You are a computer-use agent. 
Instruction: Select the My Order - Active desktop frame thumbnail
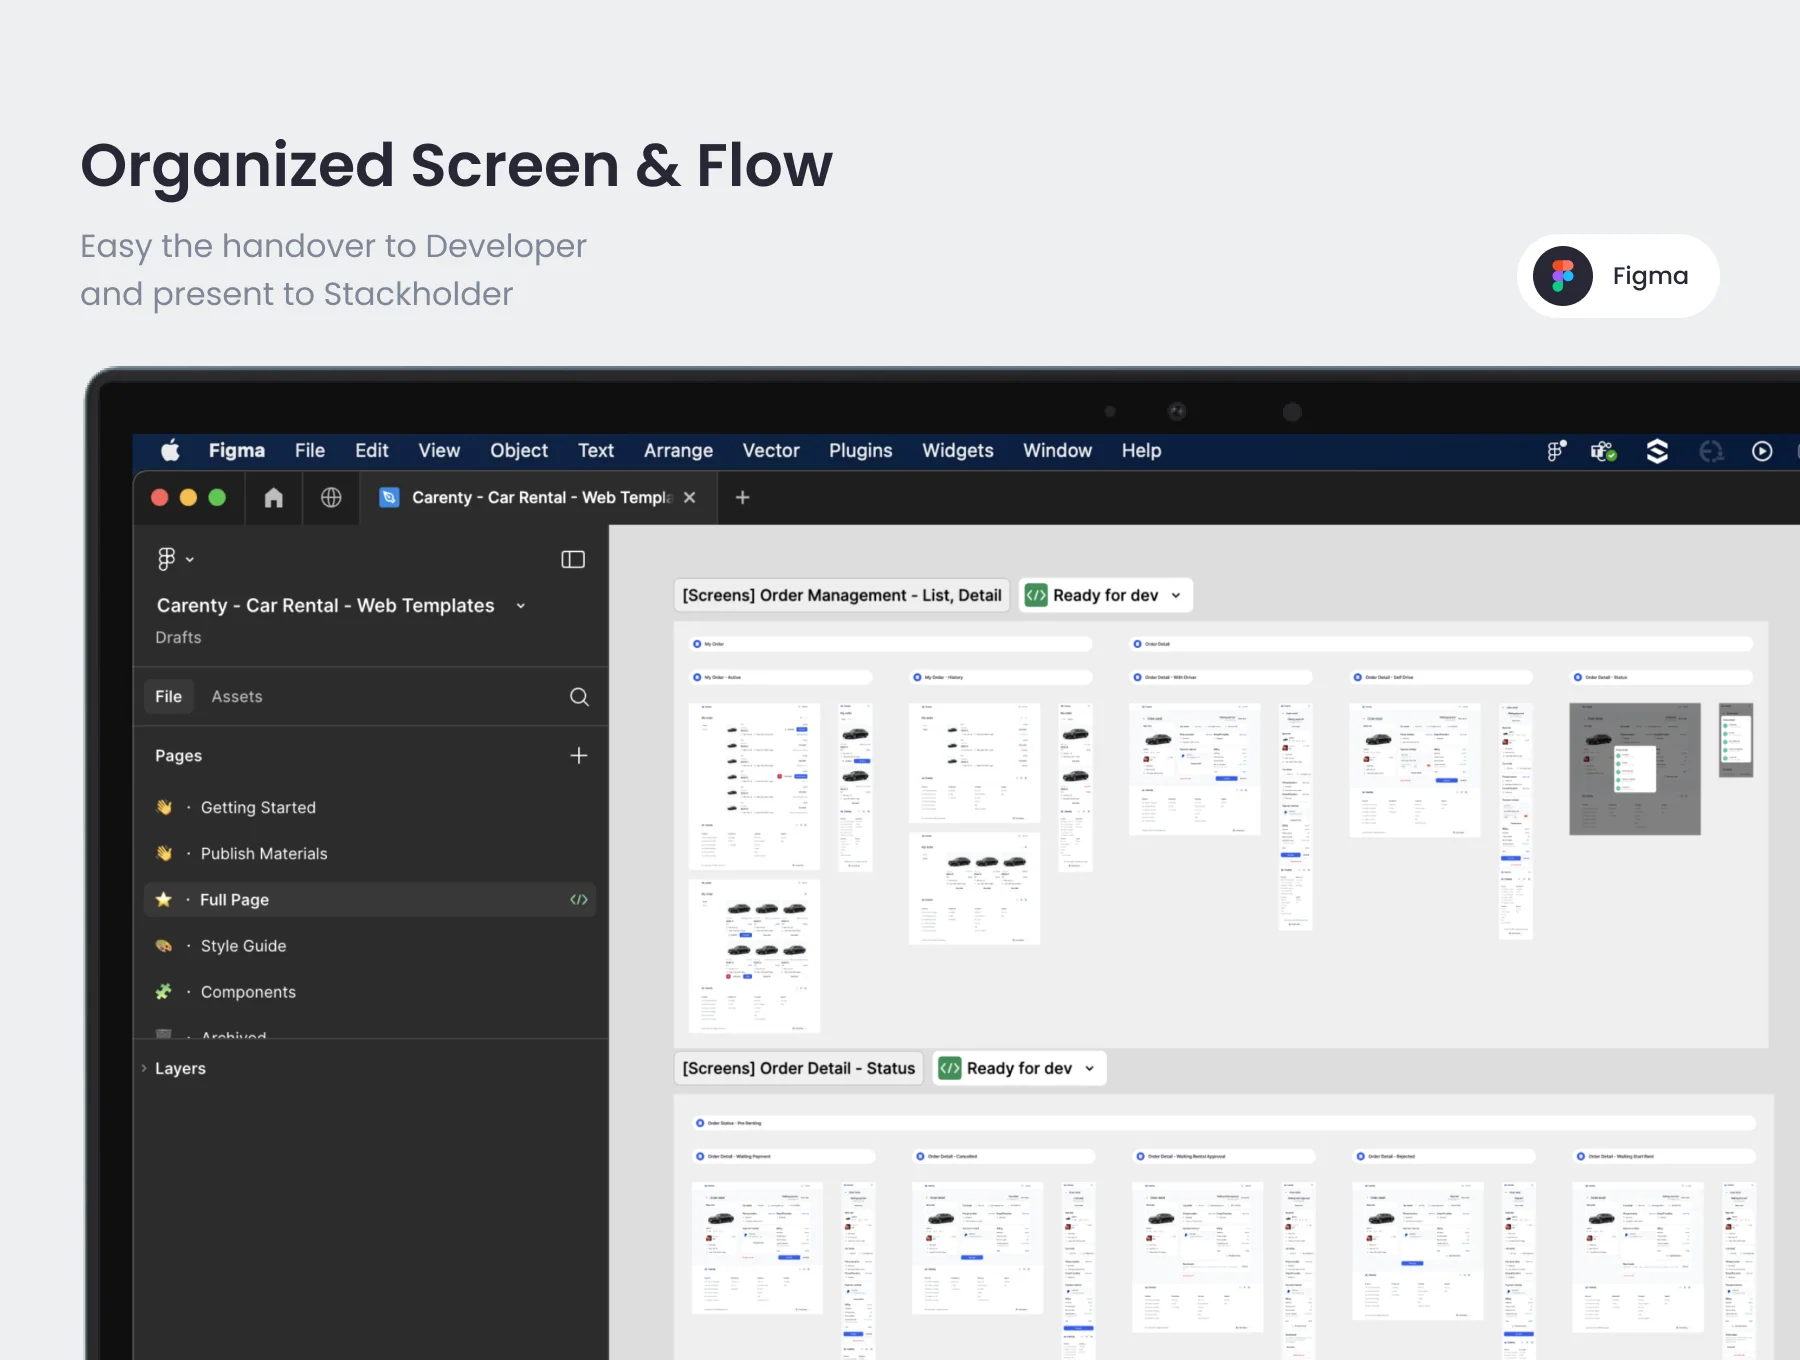coord(754,786)
